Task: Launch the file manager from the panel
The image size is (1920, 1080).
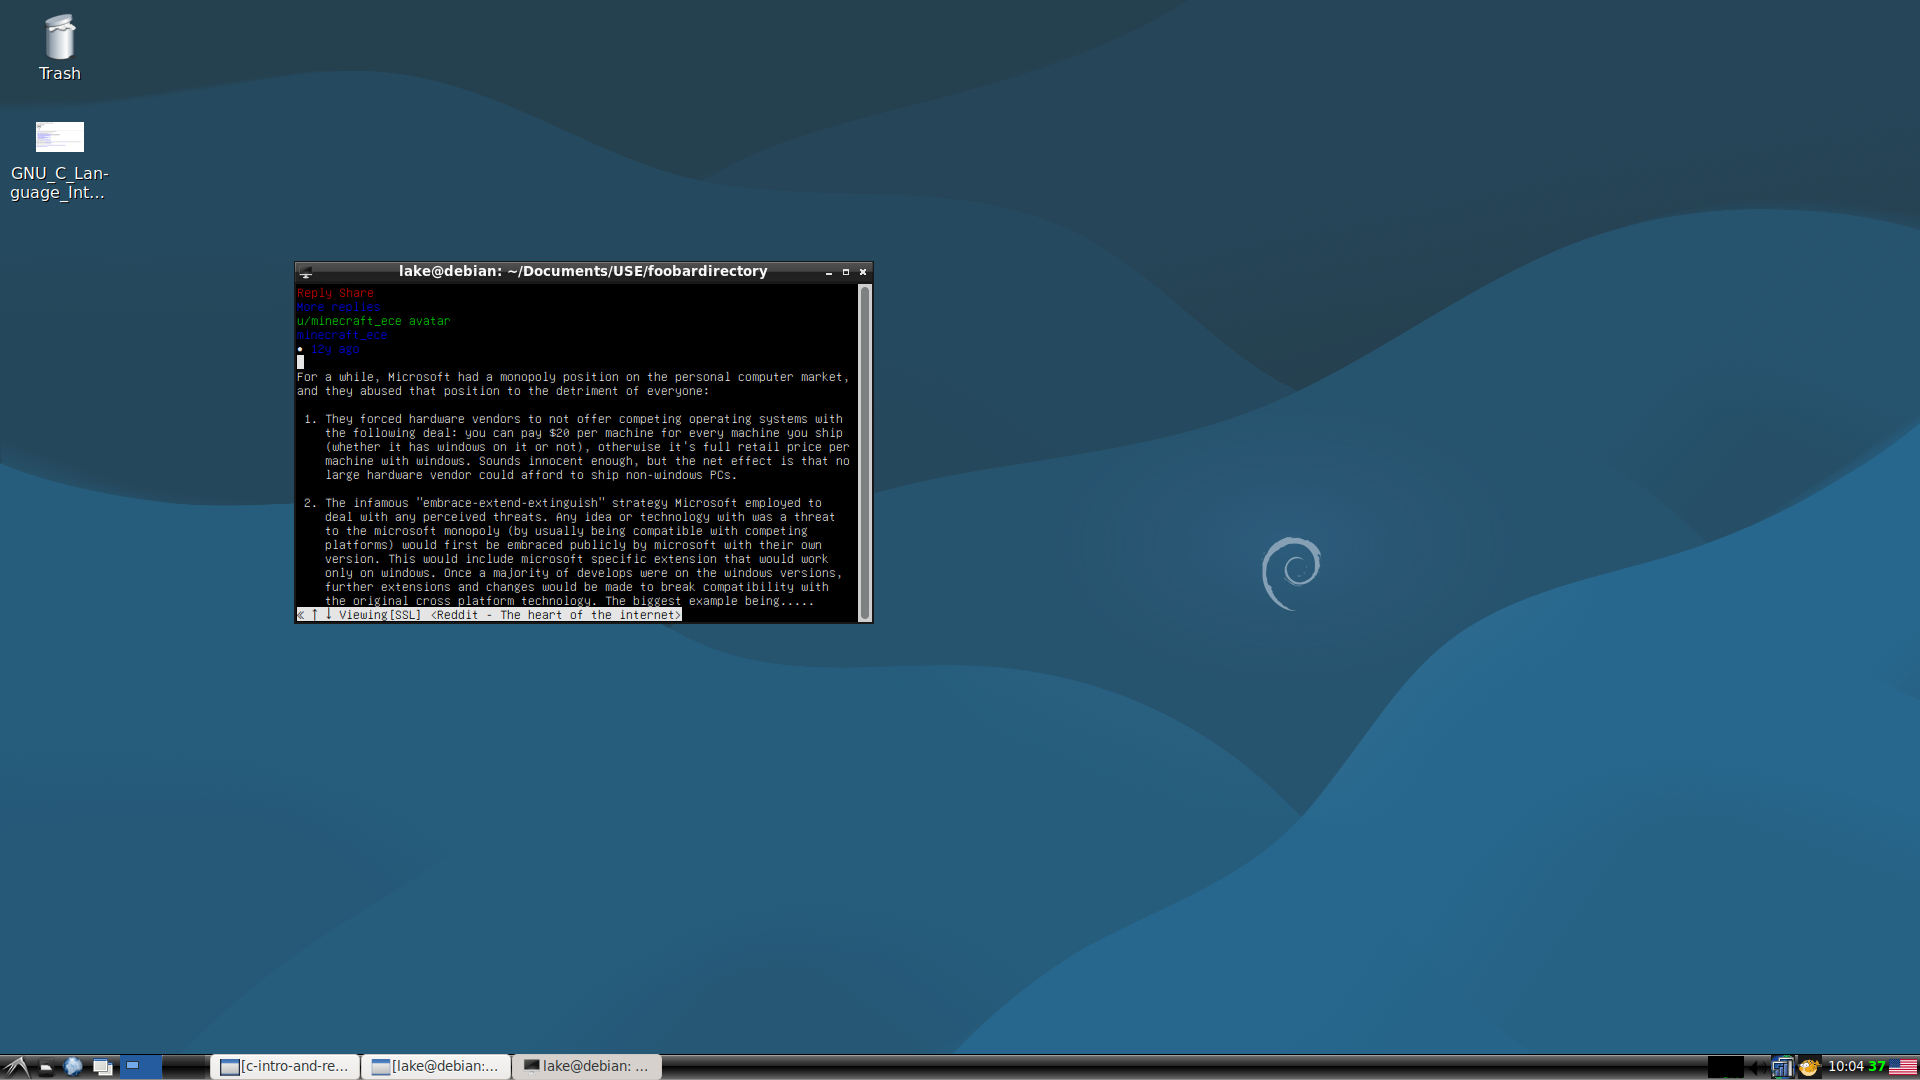Action: [46, 1067]
